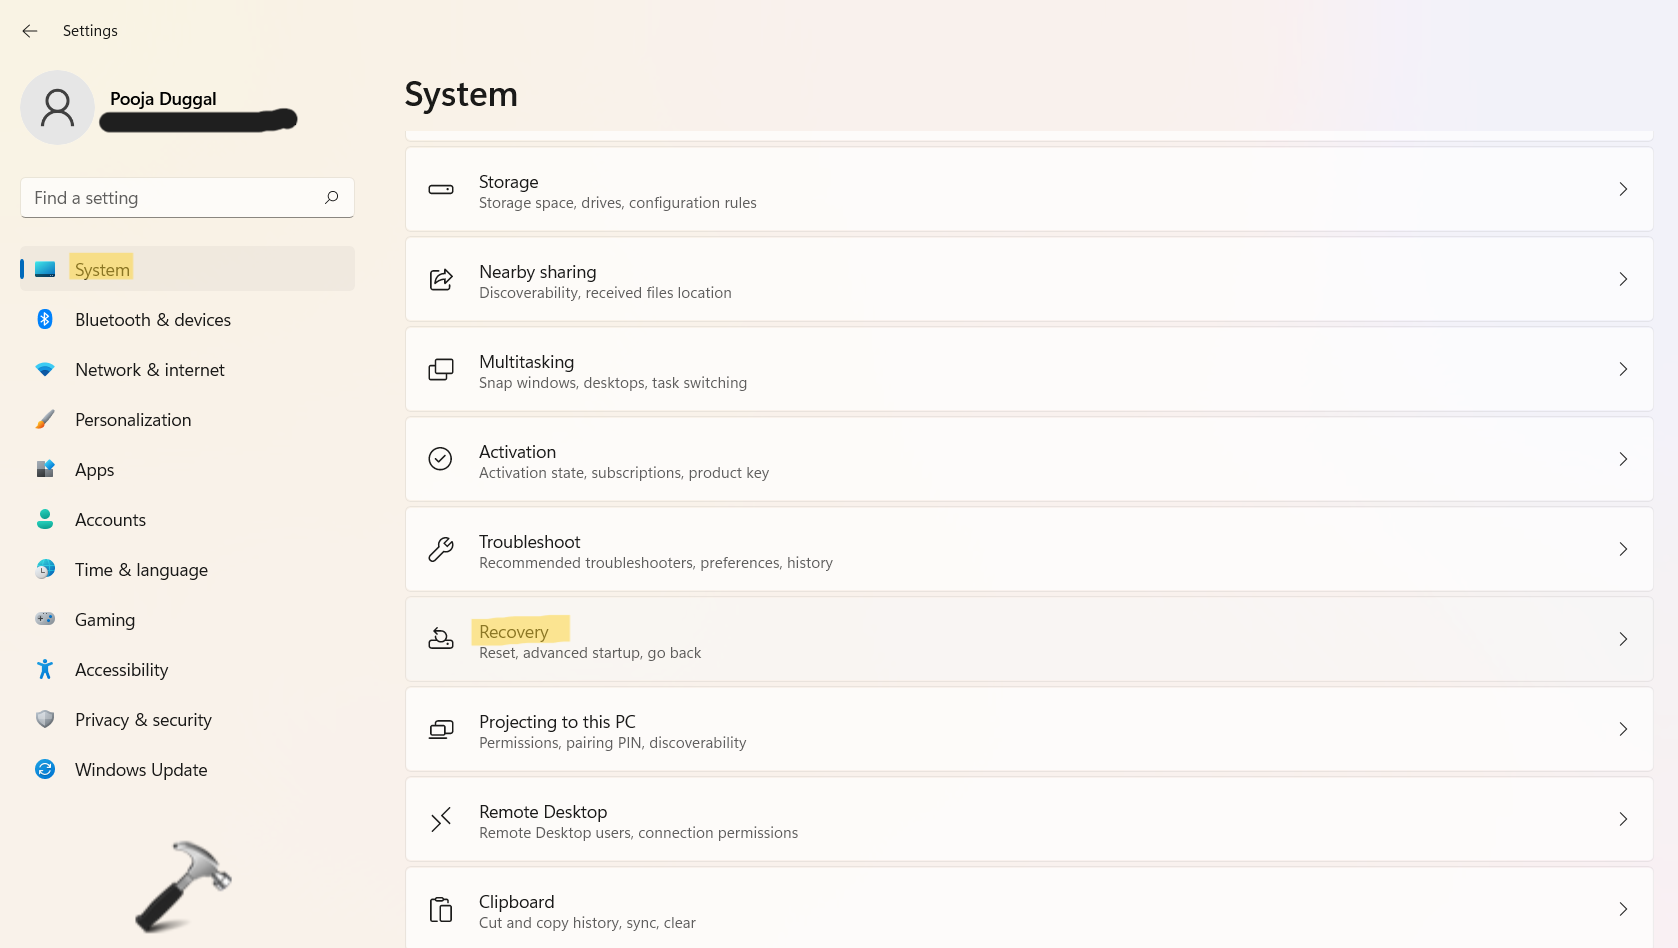Focus the Find a setting search box

(170, 198)
